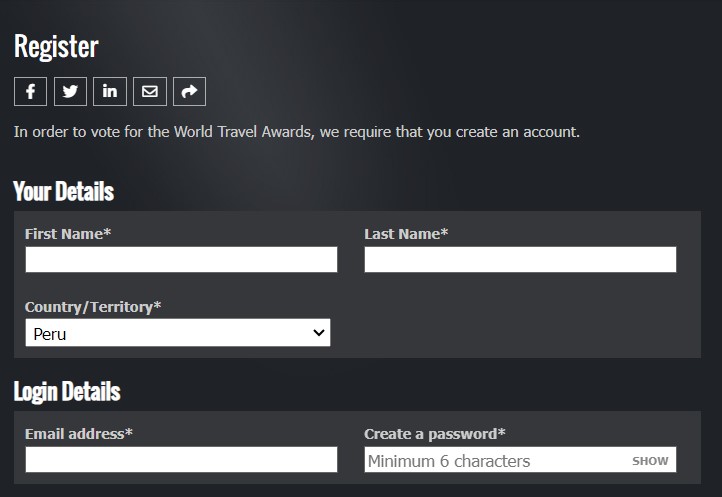
Task: Focus the First Name text box
Action: 181,260
